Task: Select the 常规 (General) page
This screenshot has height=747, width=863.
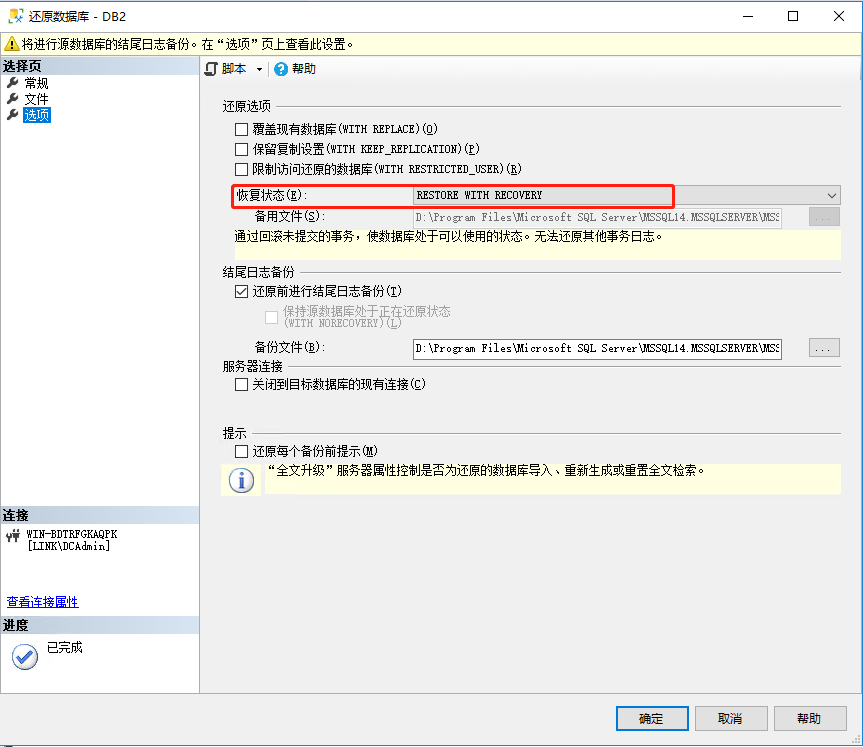Action: (36, 83)
